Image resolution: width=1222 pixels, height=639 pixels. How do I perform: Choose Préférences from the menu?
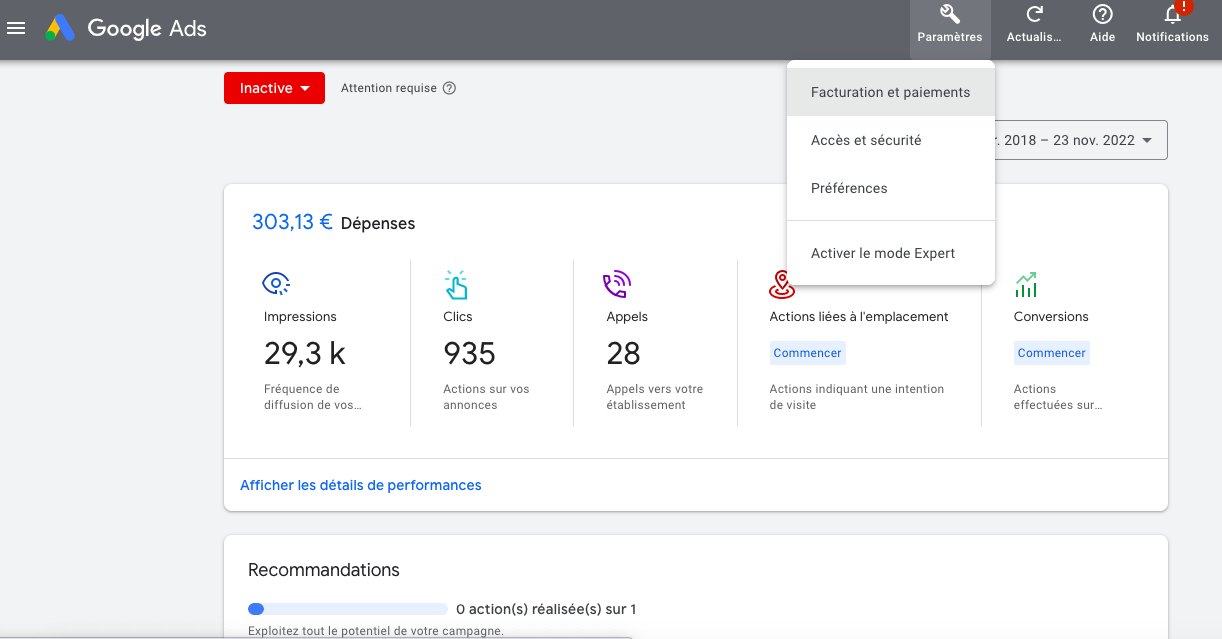pos(849,188)
